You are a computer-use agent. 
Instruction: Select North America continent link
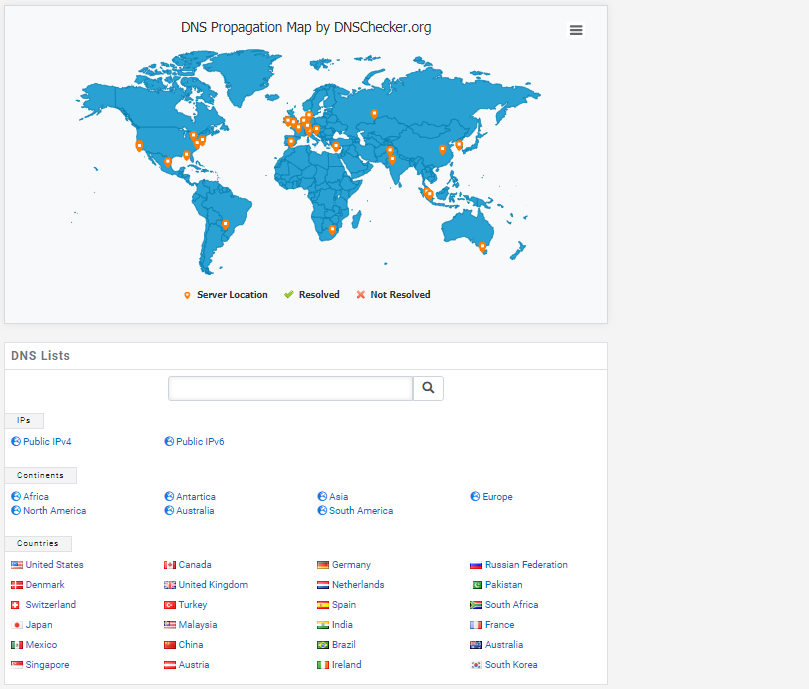(x=54, y=511)
